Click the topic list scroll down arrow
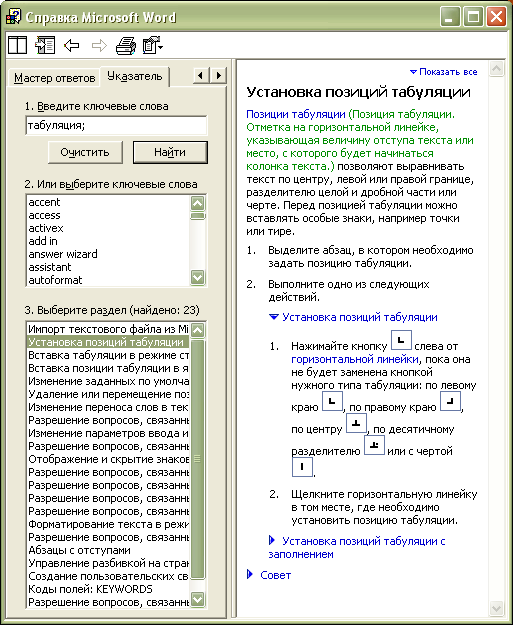513x625 pixels. (x=198, y=599)
